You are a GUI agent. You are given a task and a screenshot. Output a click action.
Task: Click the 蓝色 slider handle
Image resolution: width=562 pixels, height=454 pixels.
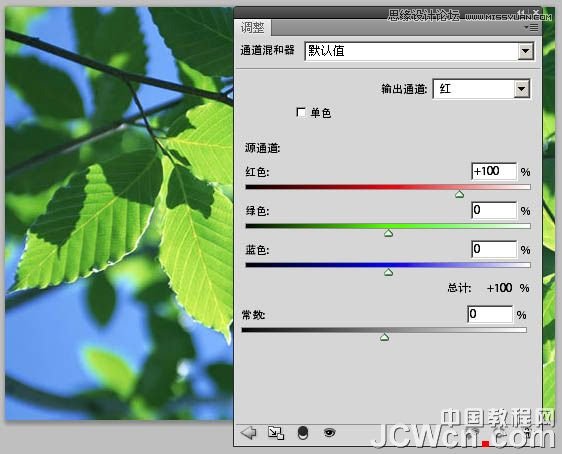[389, 272]
